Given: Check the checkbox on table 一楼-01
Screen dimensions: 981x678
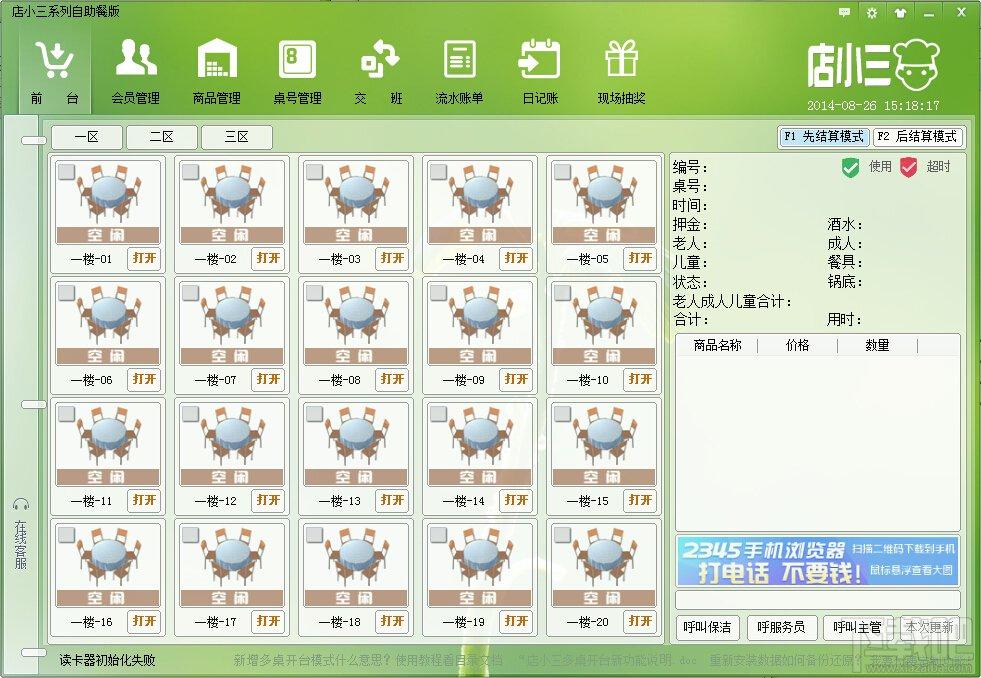Looking at the screenshot, I should point(66,171).
